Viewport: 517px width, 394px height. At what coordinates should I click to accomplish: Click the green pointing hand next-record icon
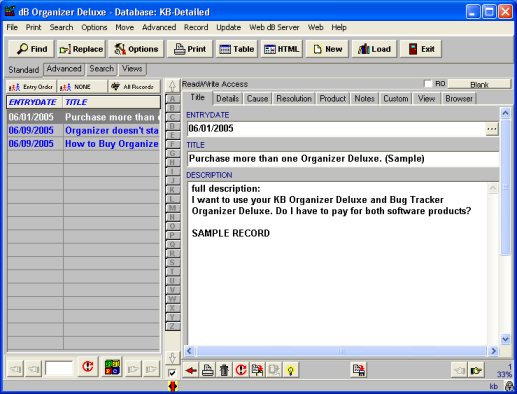click(476, 370)
